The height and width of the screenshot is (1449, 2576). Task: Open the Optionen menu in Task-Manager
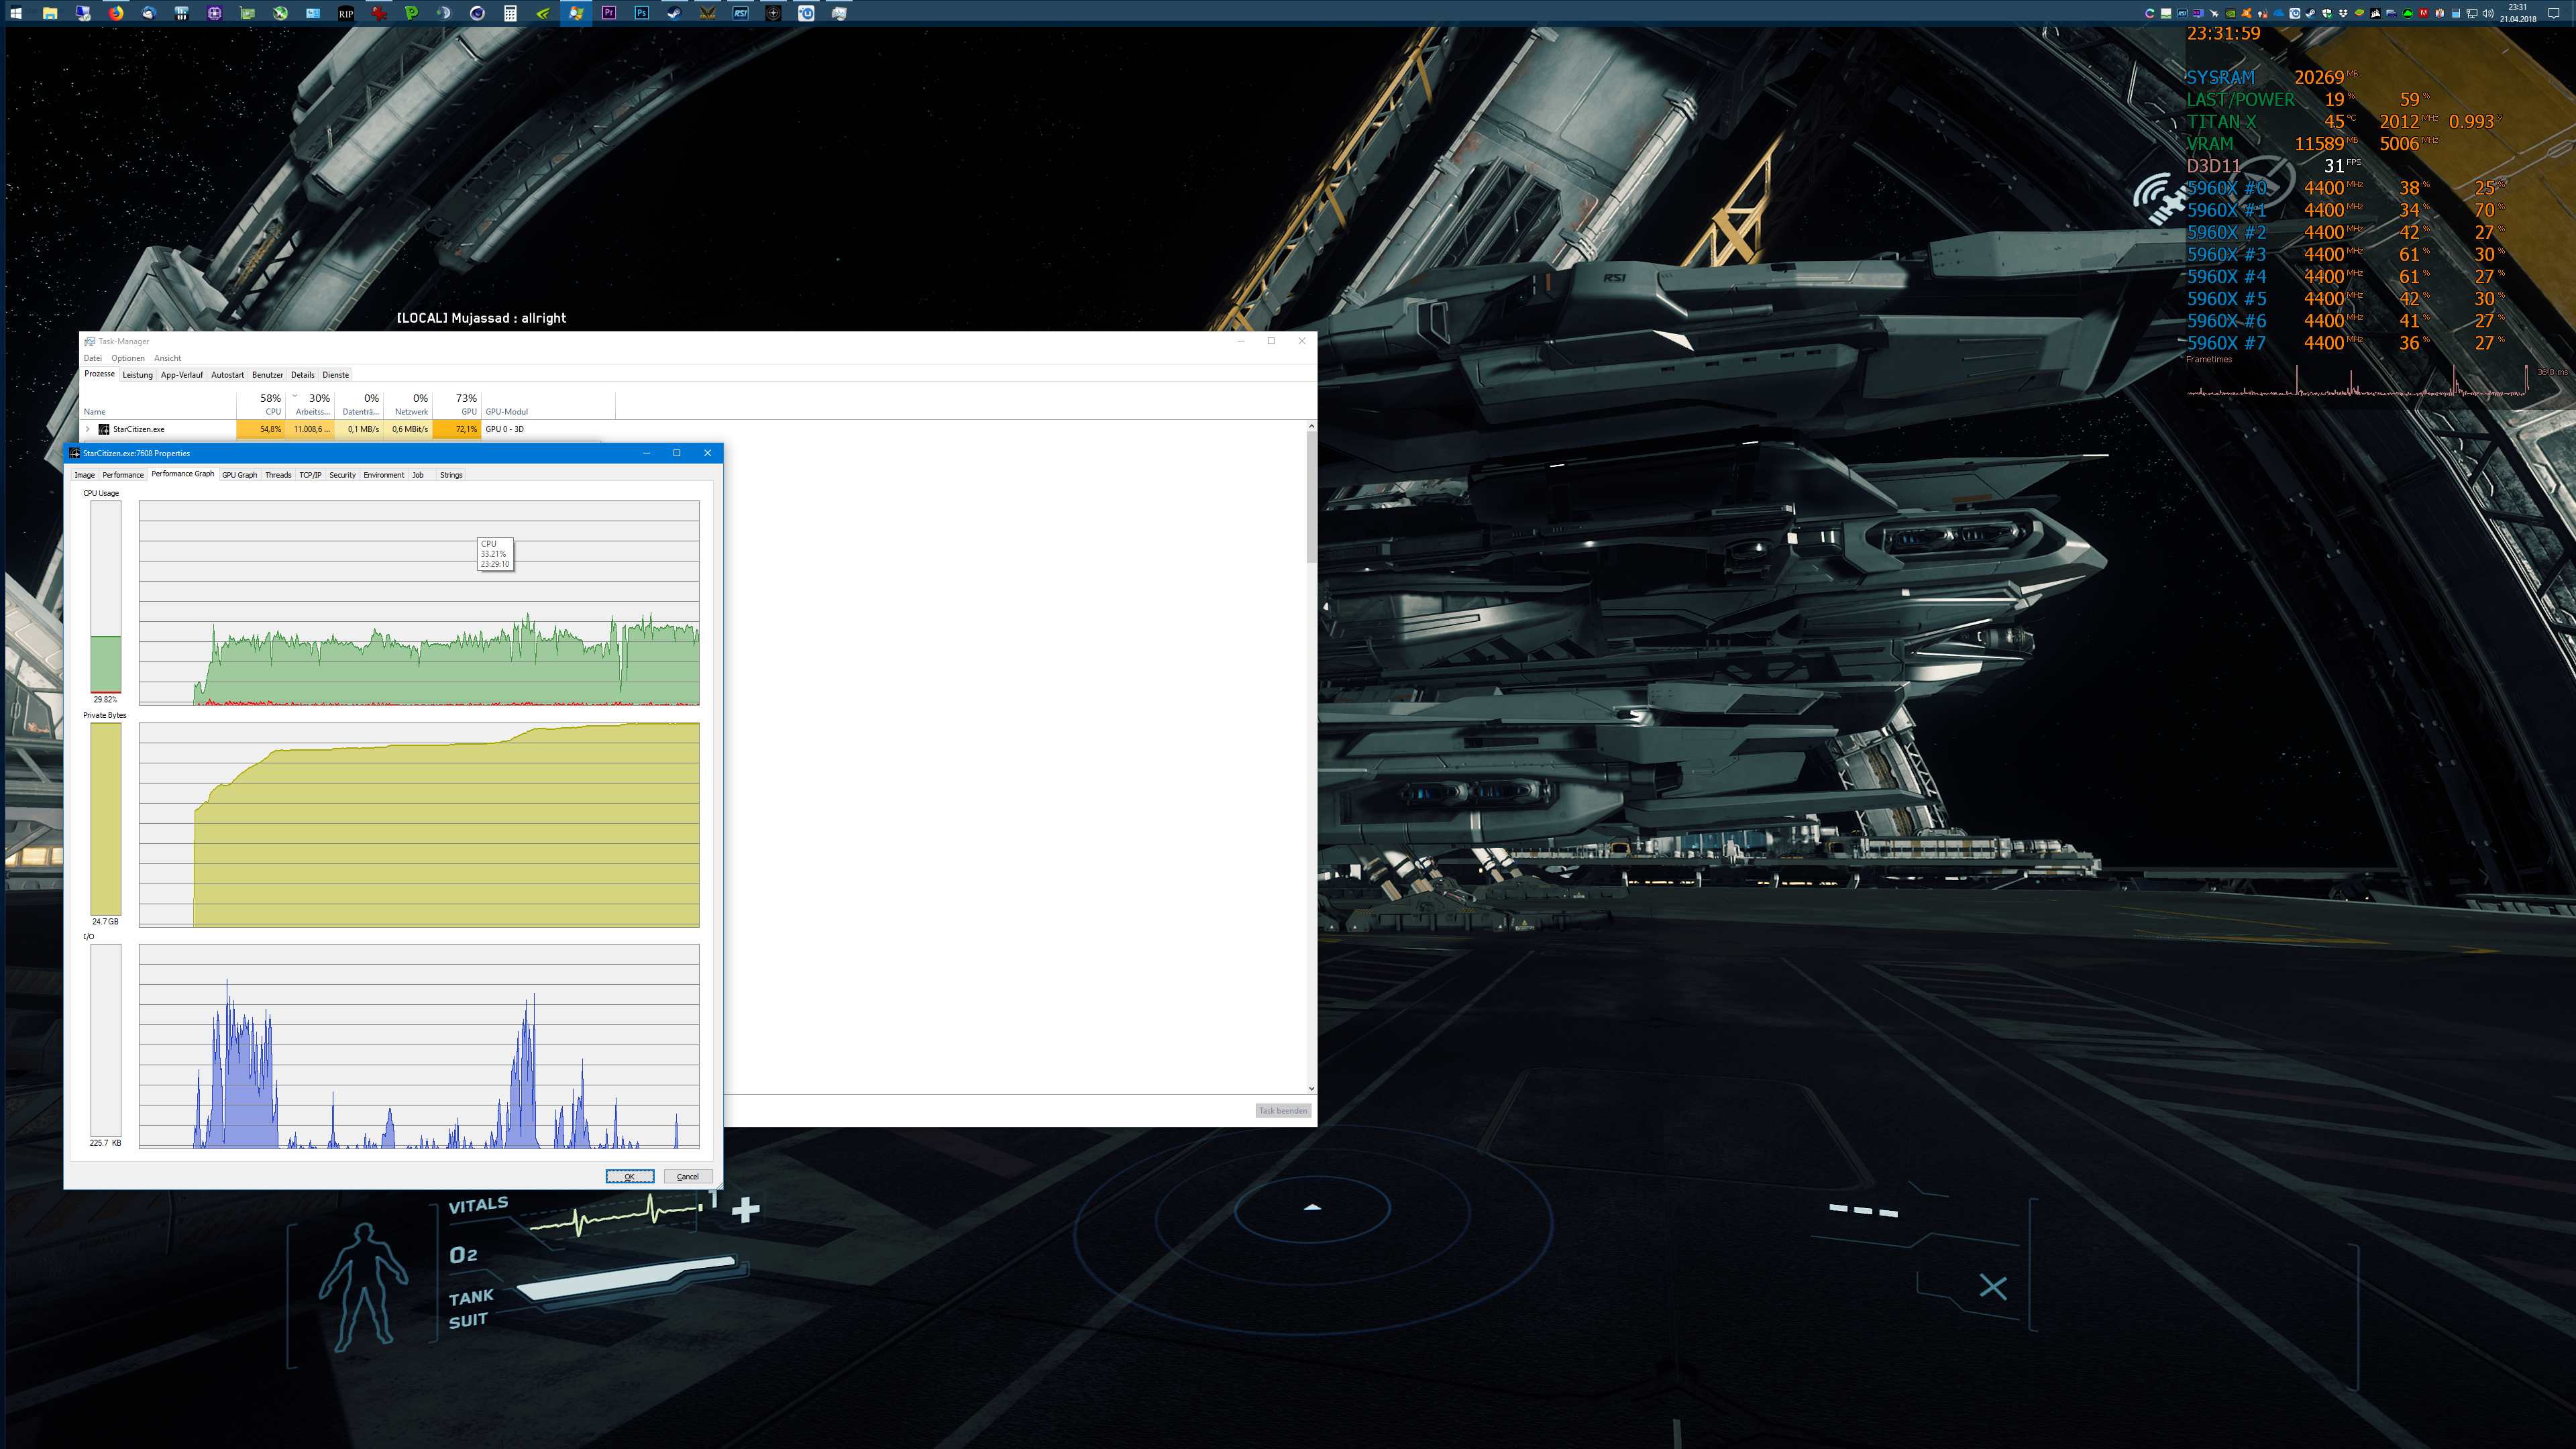tap(127, 358)
